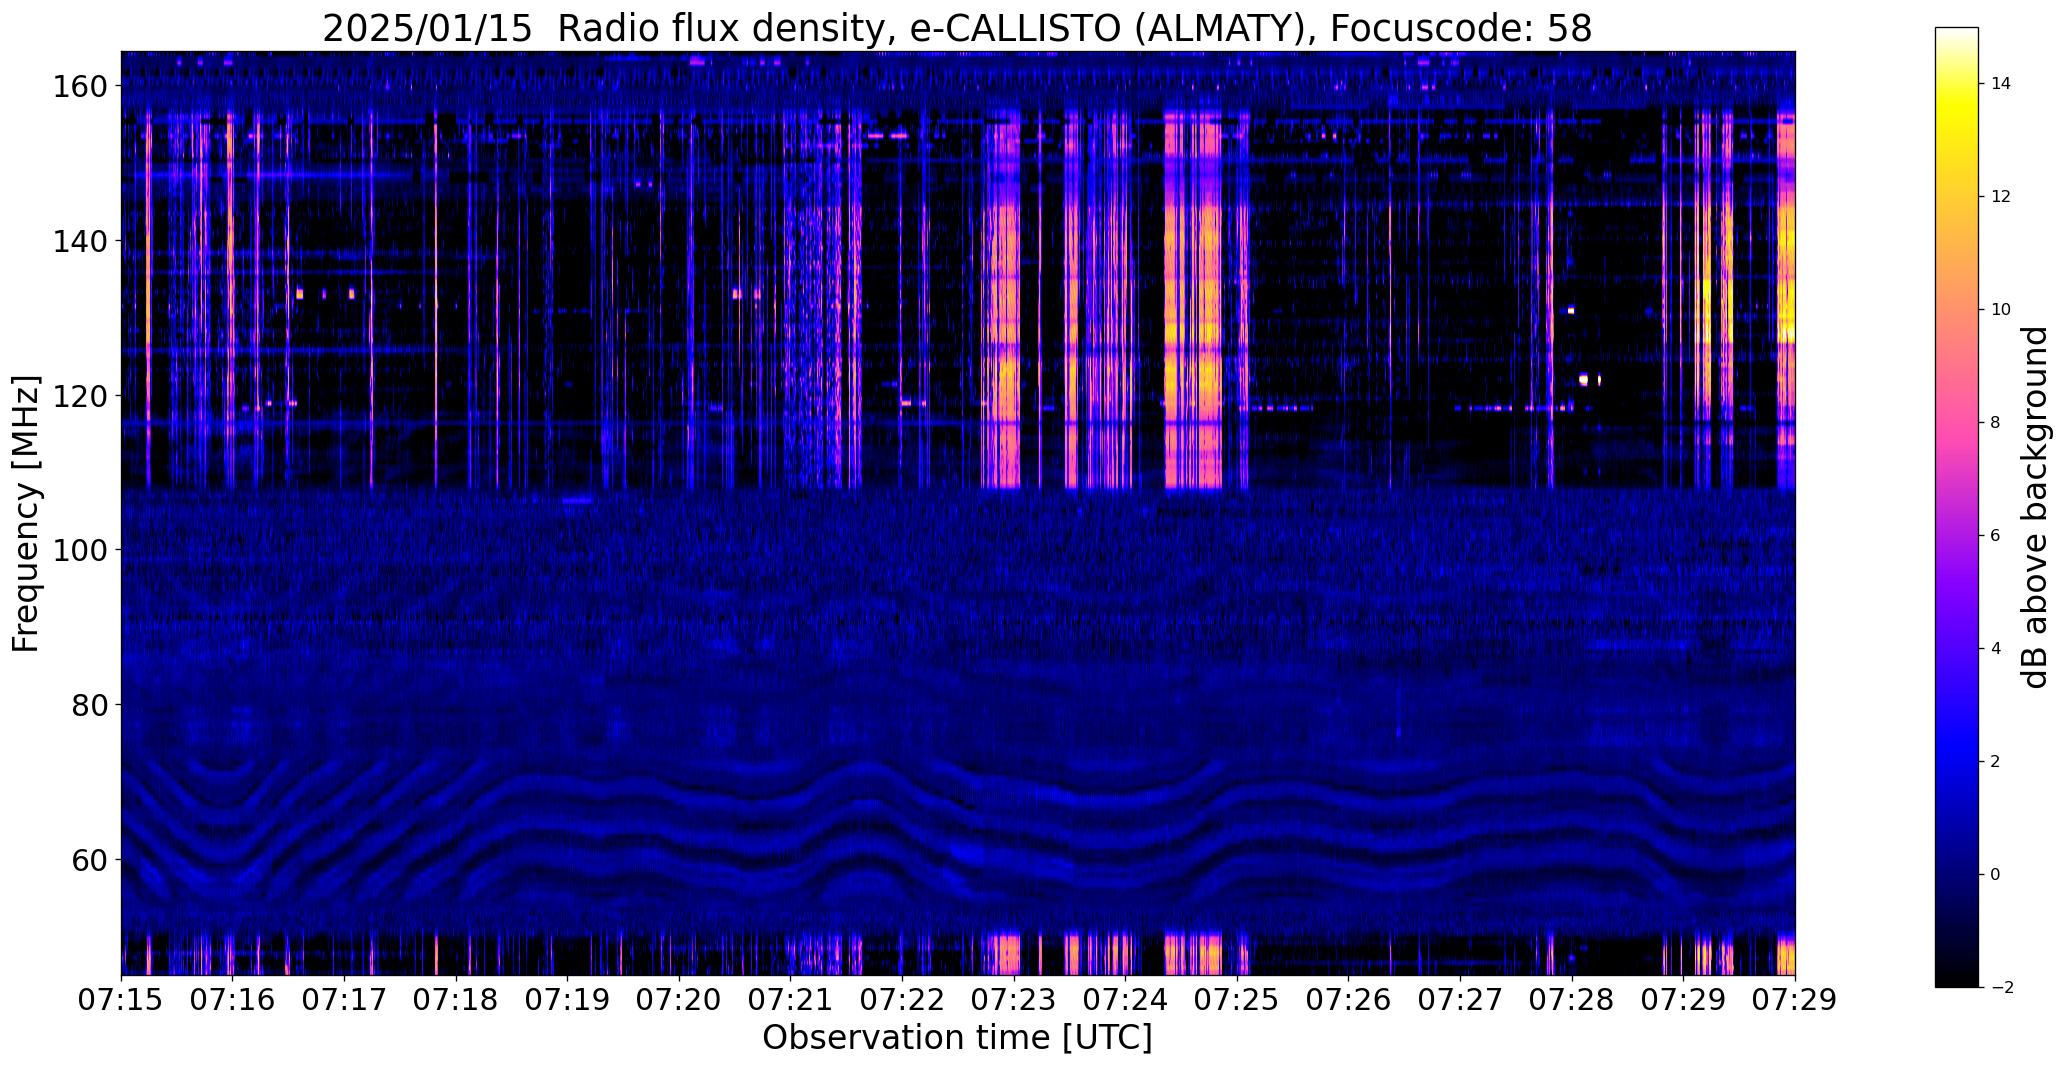Click the 160 frequency tick label
This screenshot has height=1067, width=2066.
(81, 87)
